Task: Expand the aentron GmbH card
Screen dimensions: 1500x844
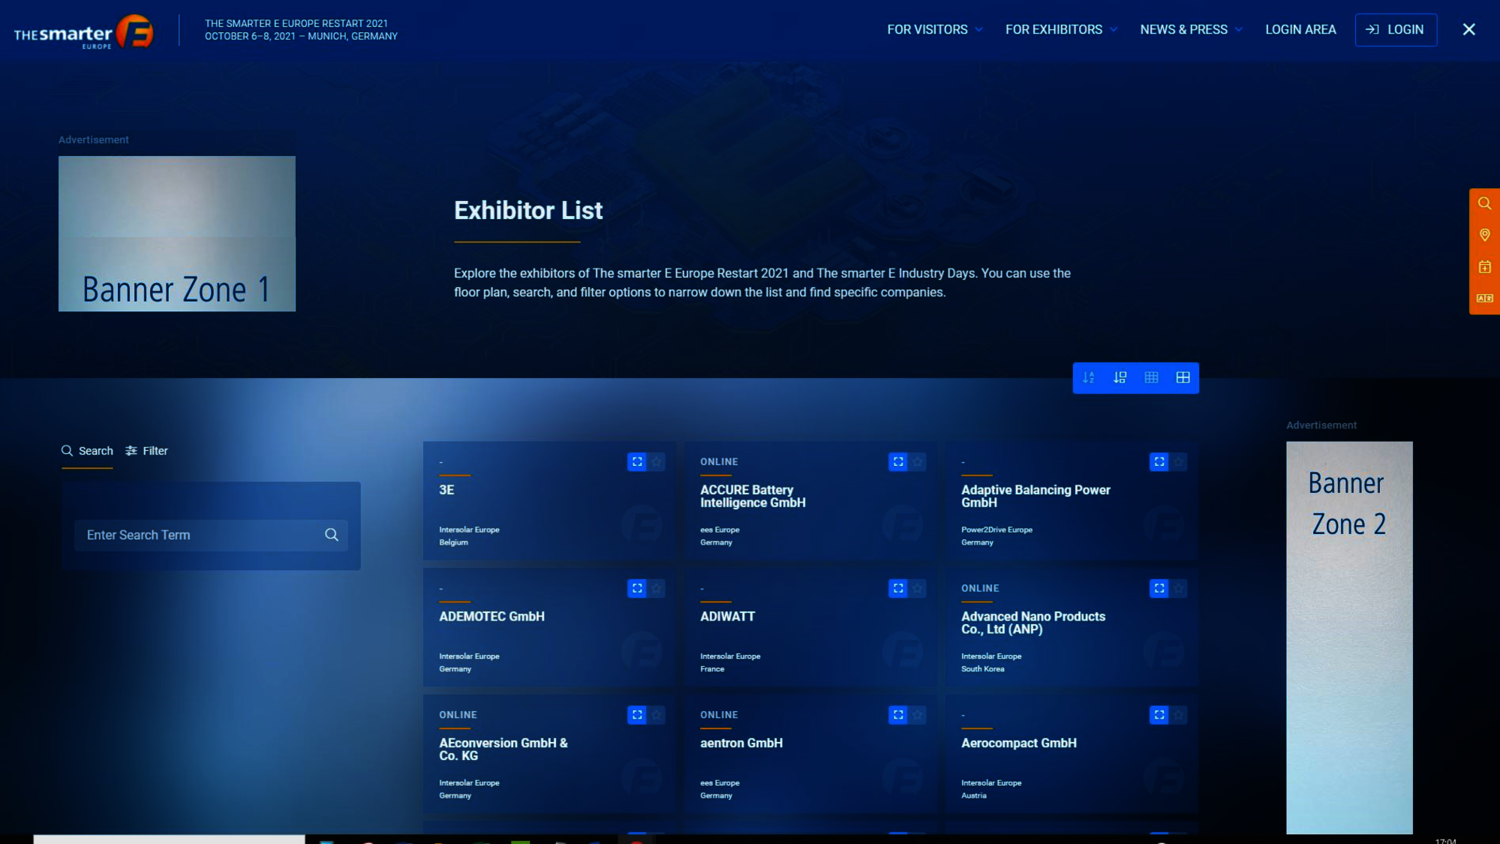Action: pyautogui.click(x=898, y=715)
